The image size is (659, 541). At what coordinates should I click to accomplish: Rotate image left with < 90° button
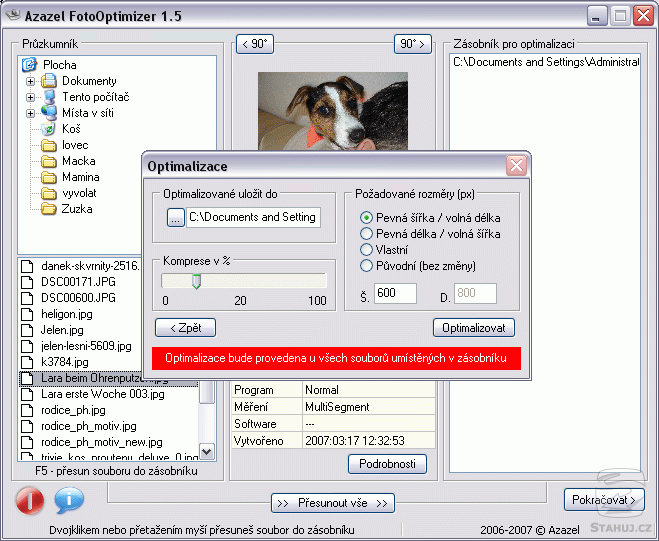point(255,44)
